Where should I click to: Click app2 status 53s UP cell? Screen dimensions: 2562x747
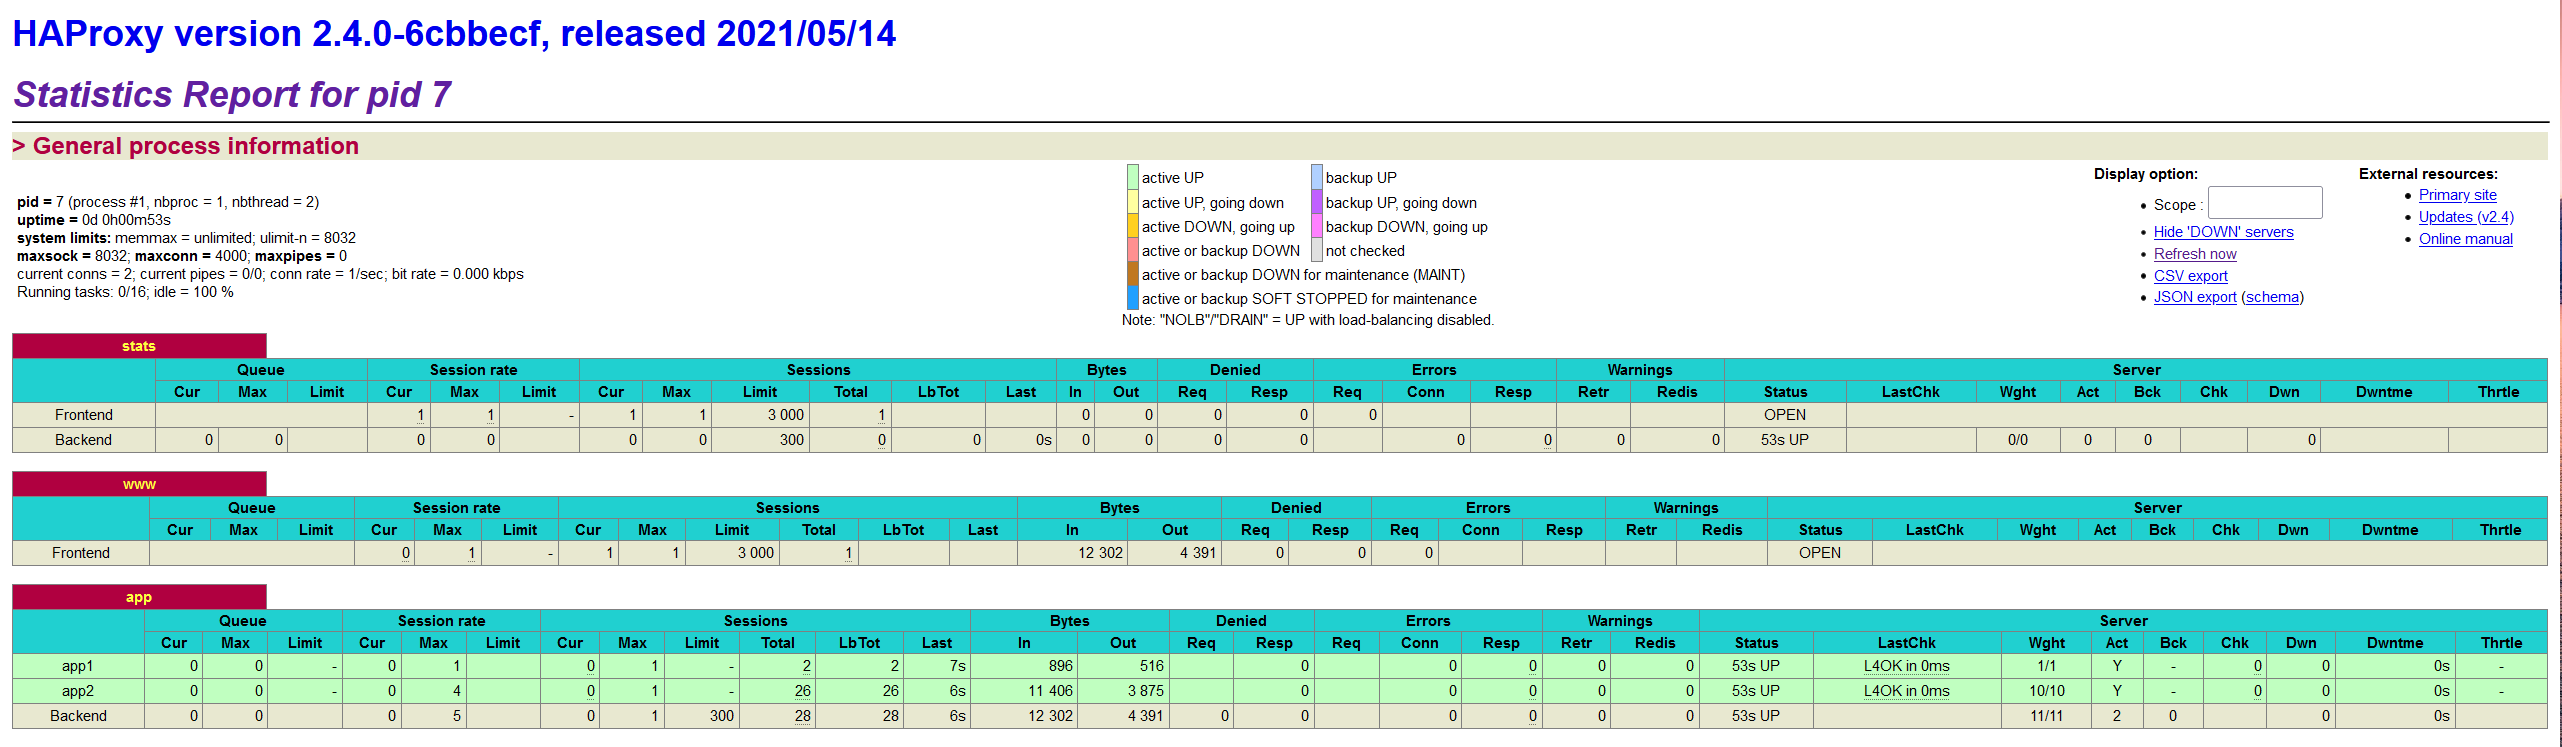[1755, 691]
